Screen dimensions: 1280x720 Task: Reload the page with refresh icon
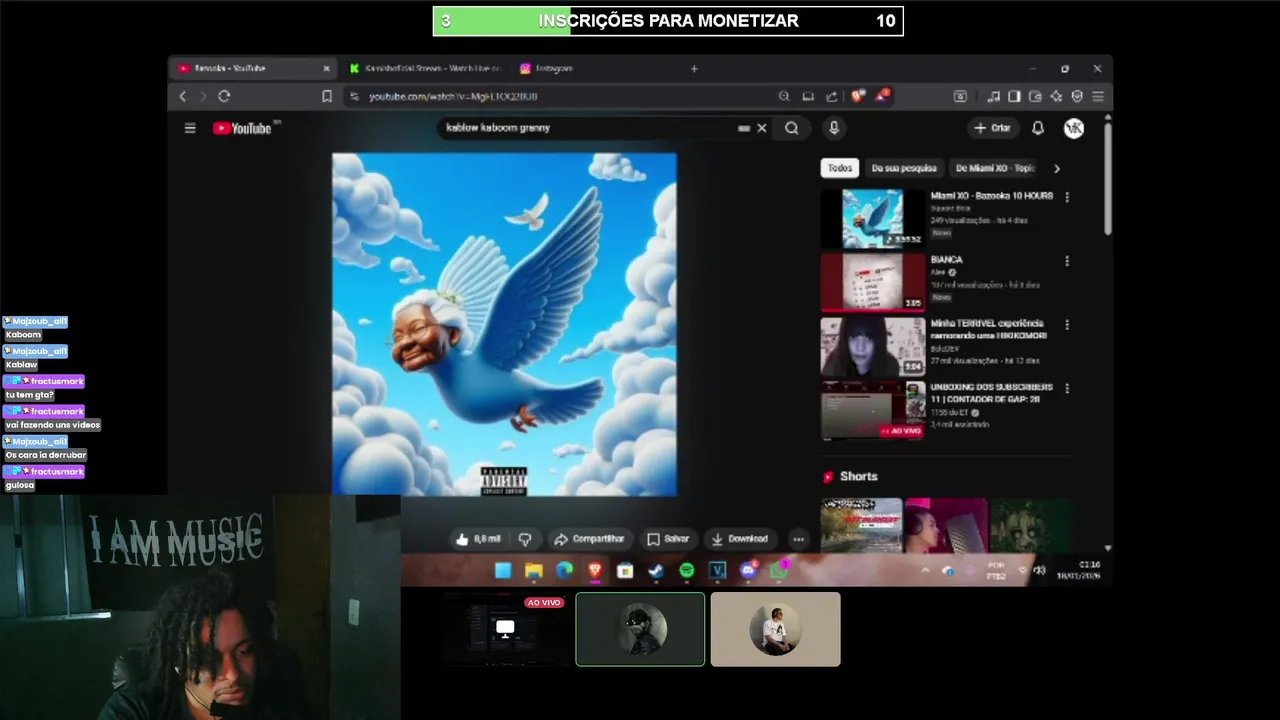click(x=224, y=96)
